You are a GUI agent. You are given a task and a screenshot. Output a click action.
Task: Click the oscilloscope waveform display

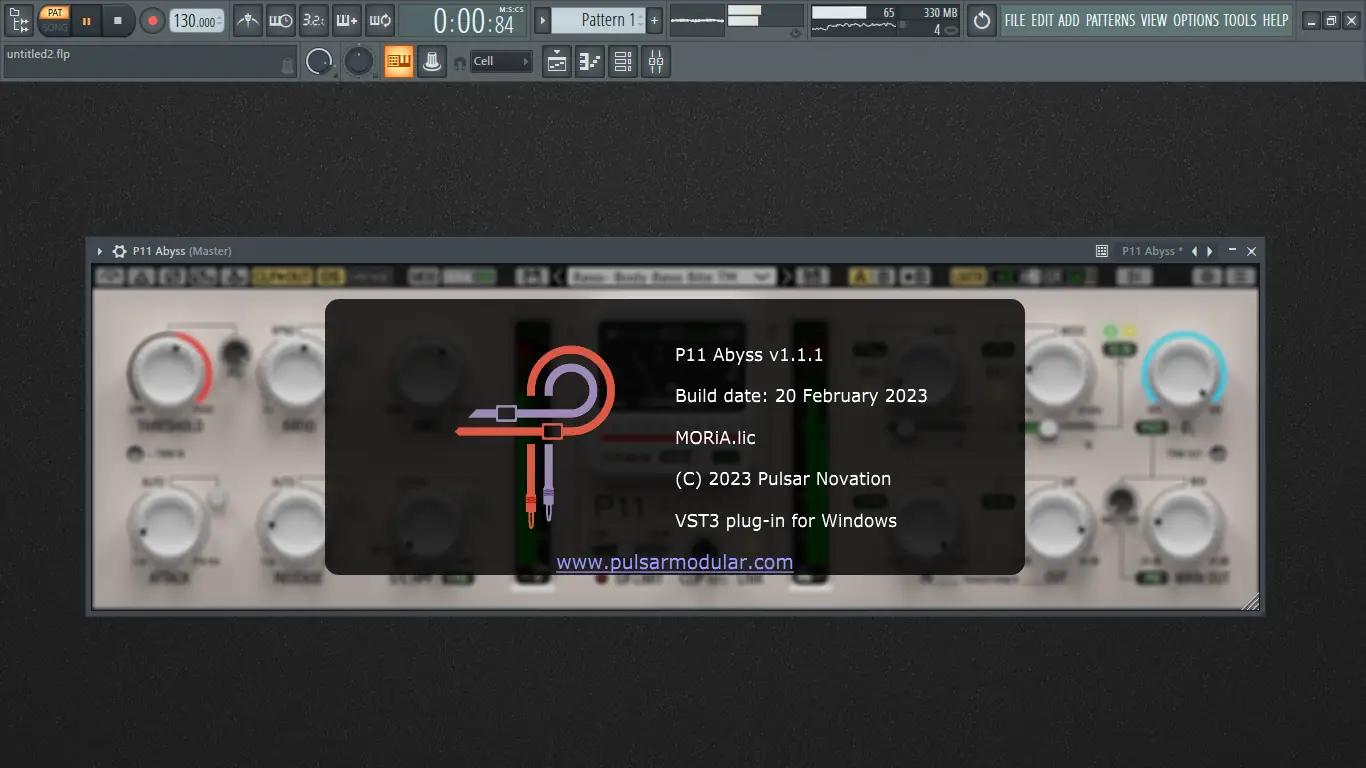click(x=697, y=20)
